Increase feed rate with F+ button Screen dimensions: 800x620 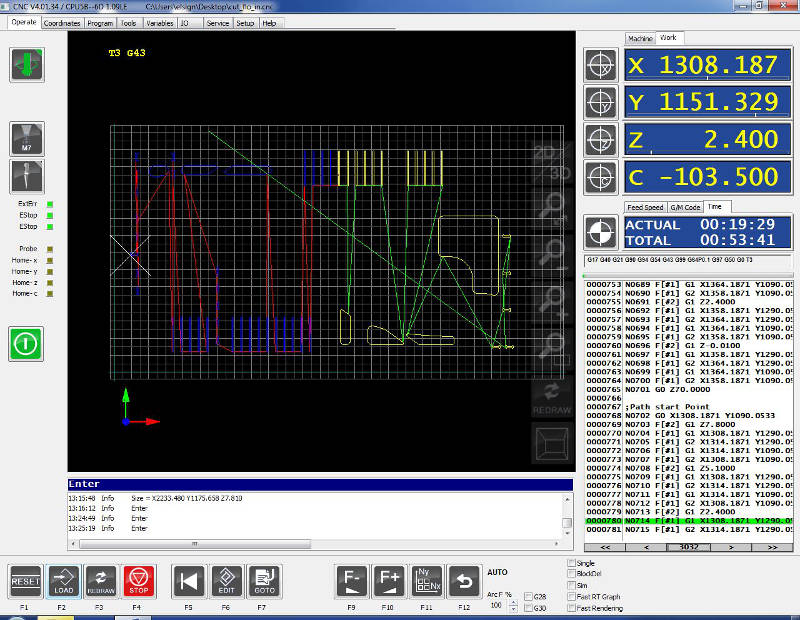coord(388,581)
